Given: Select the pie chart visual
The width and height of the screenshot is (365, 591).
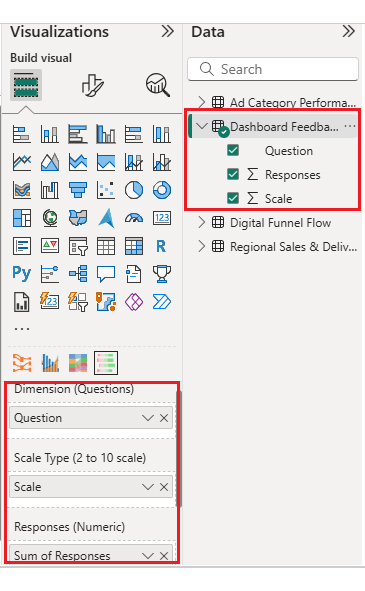Looking at the screenshot, I should (134, 190).
